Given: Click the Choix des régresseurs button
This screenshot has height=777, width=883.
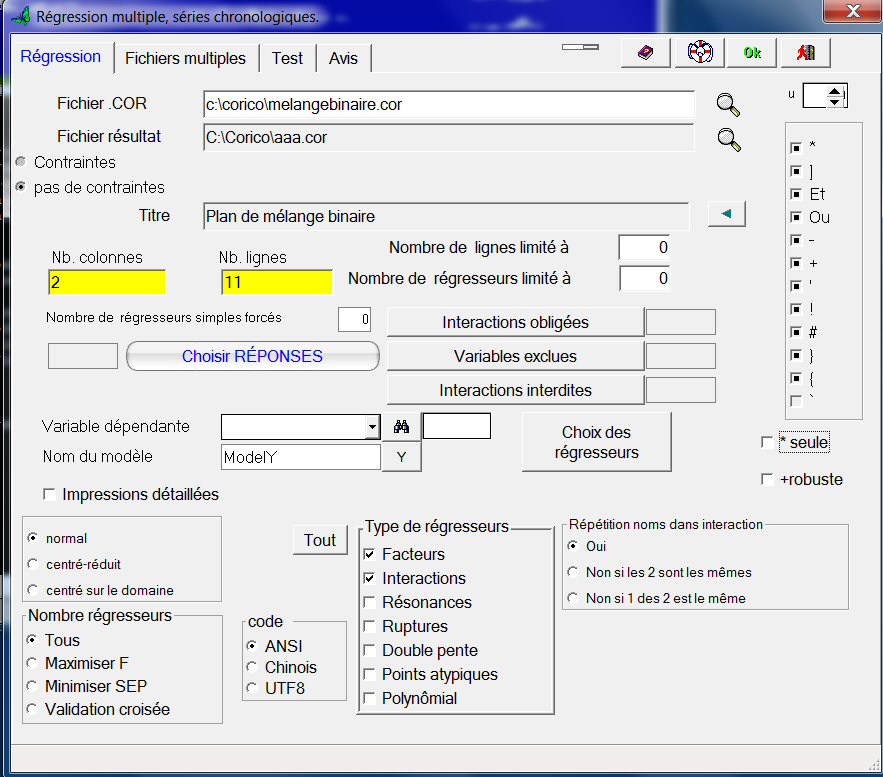Looking at the screenshot, I should [x=596, y=442].
